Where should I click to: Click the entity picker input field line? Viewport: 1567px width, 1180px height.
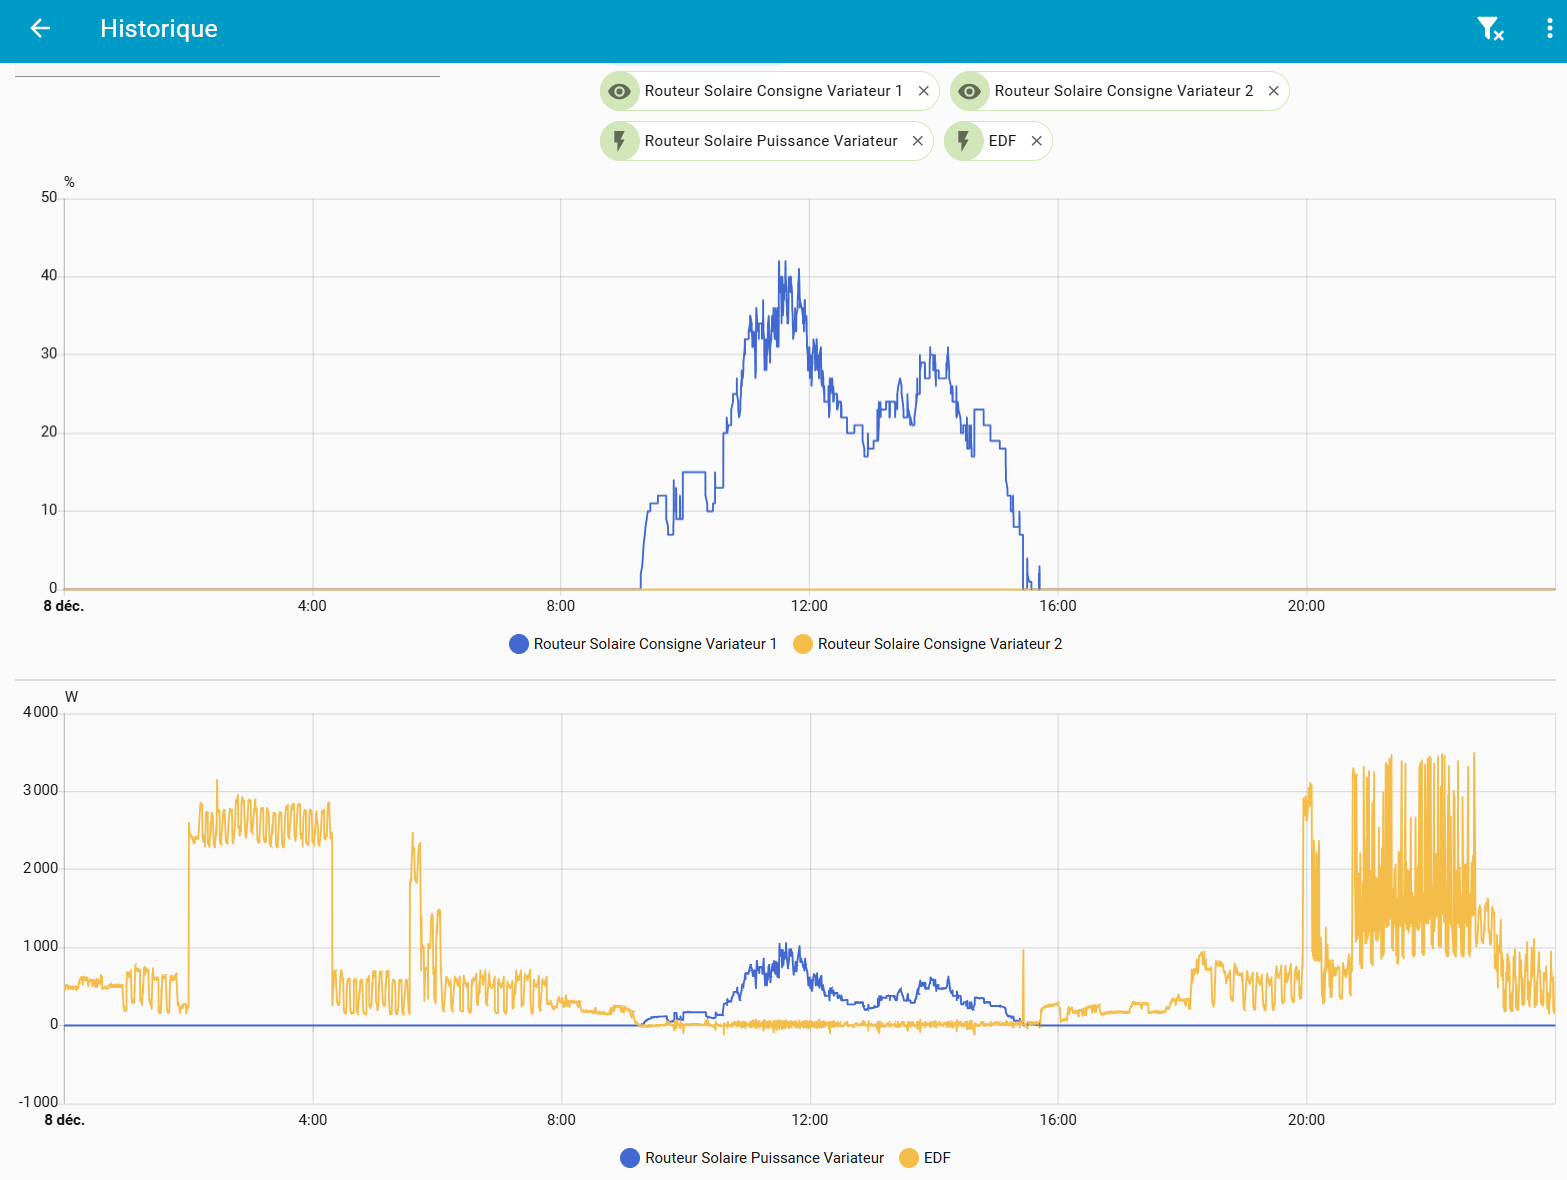[x=227, y=72]
